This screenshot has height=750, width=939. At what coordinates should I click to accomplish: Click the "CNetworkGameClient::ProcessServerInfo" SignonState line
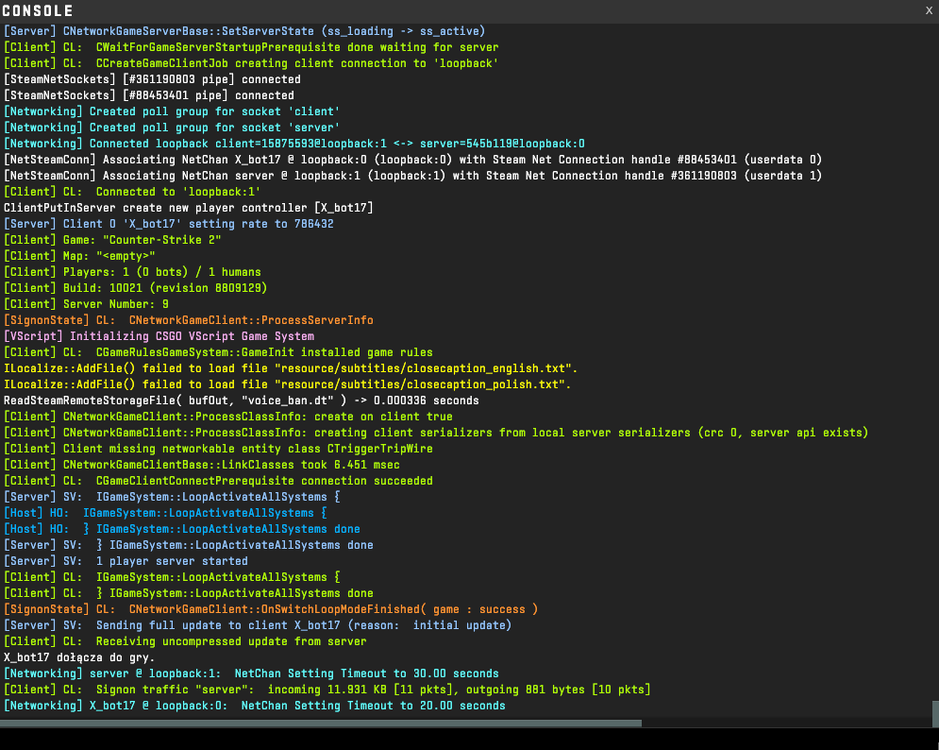(189, 320)
